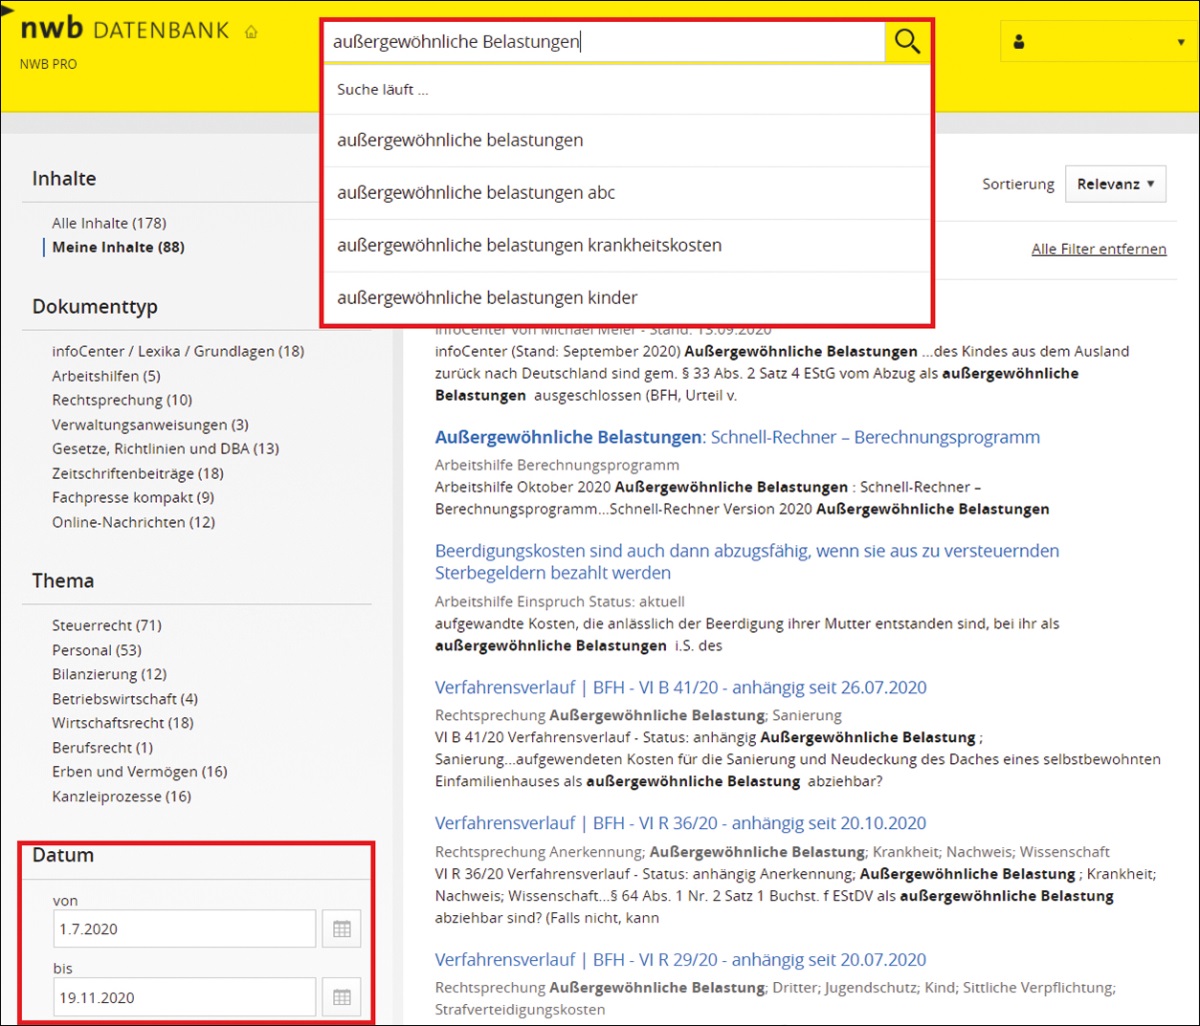
Task: Select suggestion 'außergewöhnliche belastungen abc'
Action: coord(476,193)
